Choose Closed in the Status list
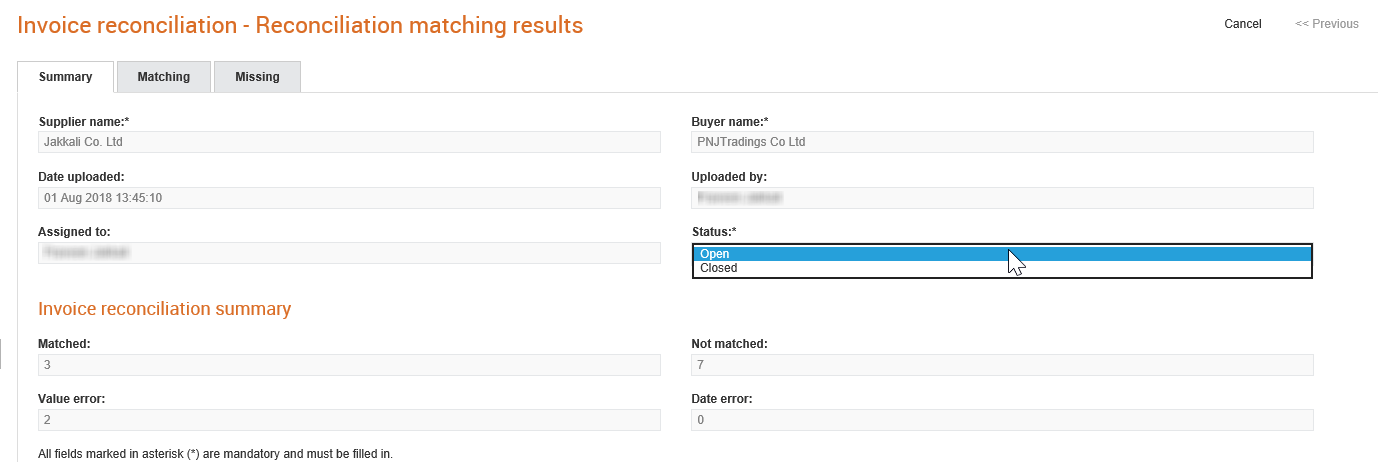 (1002, 268)
